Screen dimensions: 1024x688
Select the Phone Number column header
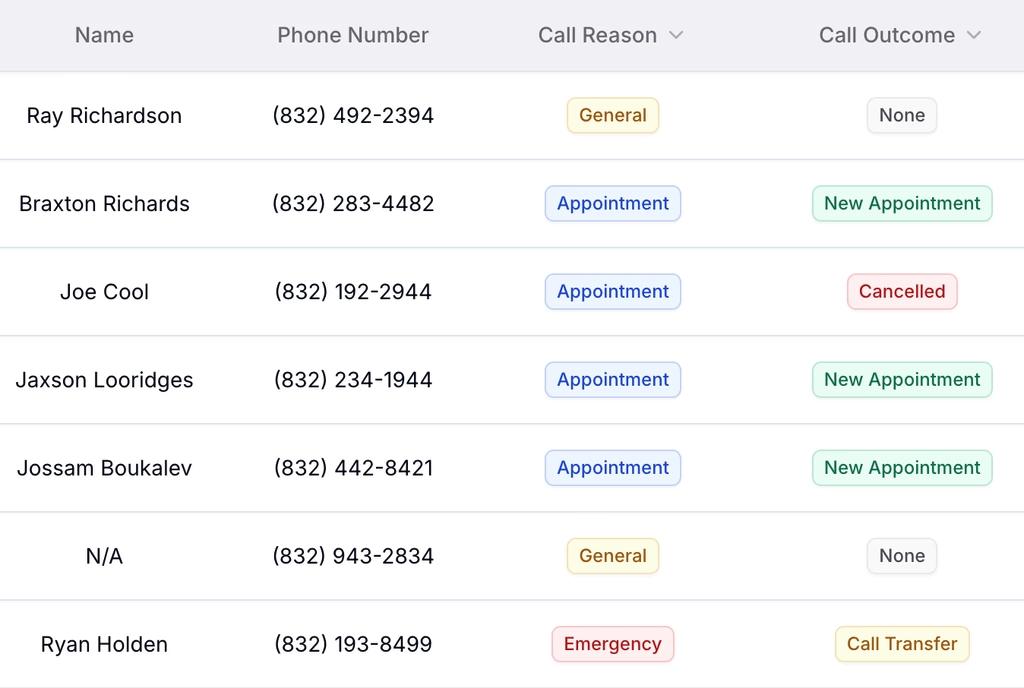(x=353, y=35)
